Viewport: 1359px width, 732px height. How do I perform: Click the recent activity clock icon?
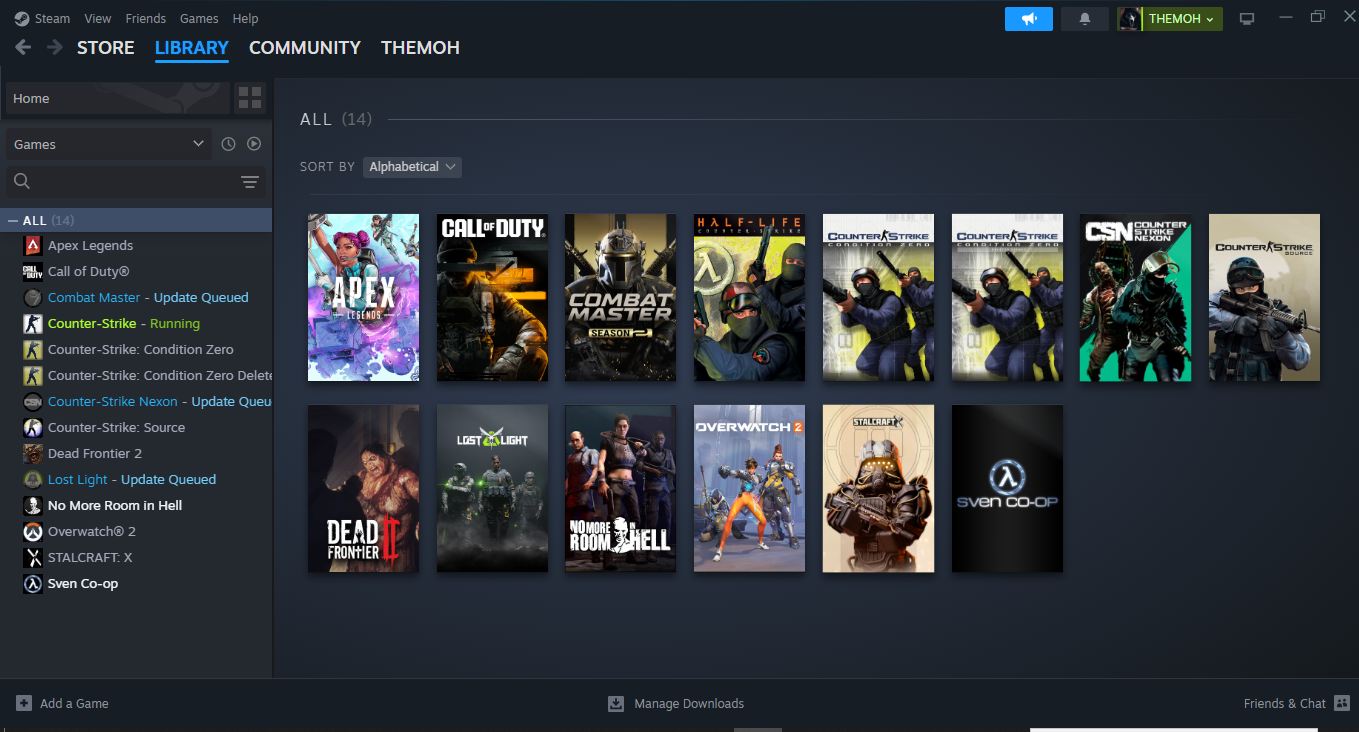point(228,144)
